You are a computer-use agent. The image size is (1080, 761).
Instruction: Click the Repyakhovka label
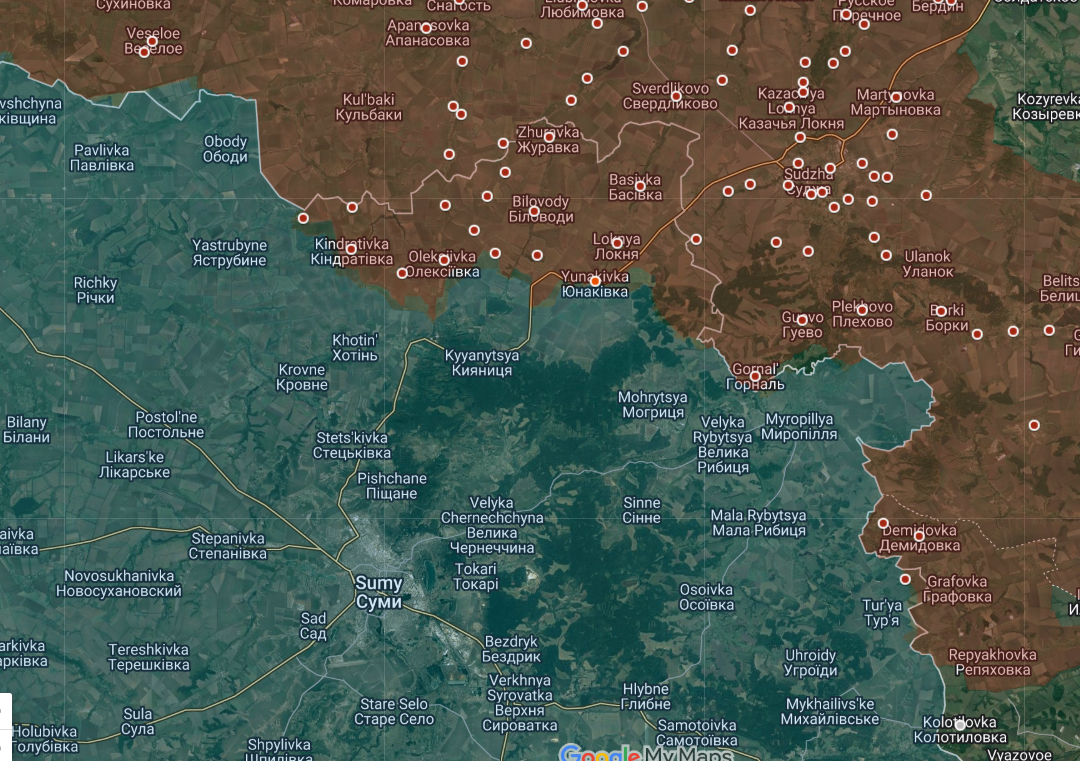[x=992, y=662]
